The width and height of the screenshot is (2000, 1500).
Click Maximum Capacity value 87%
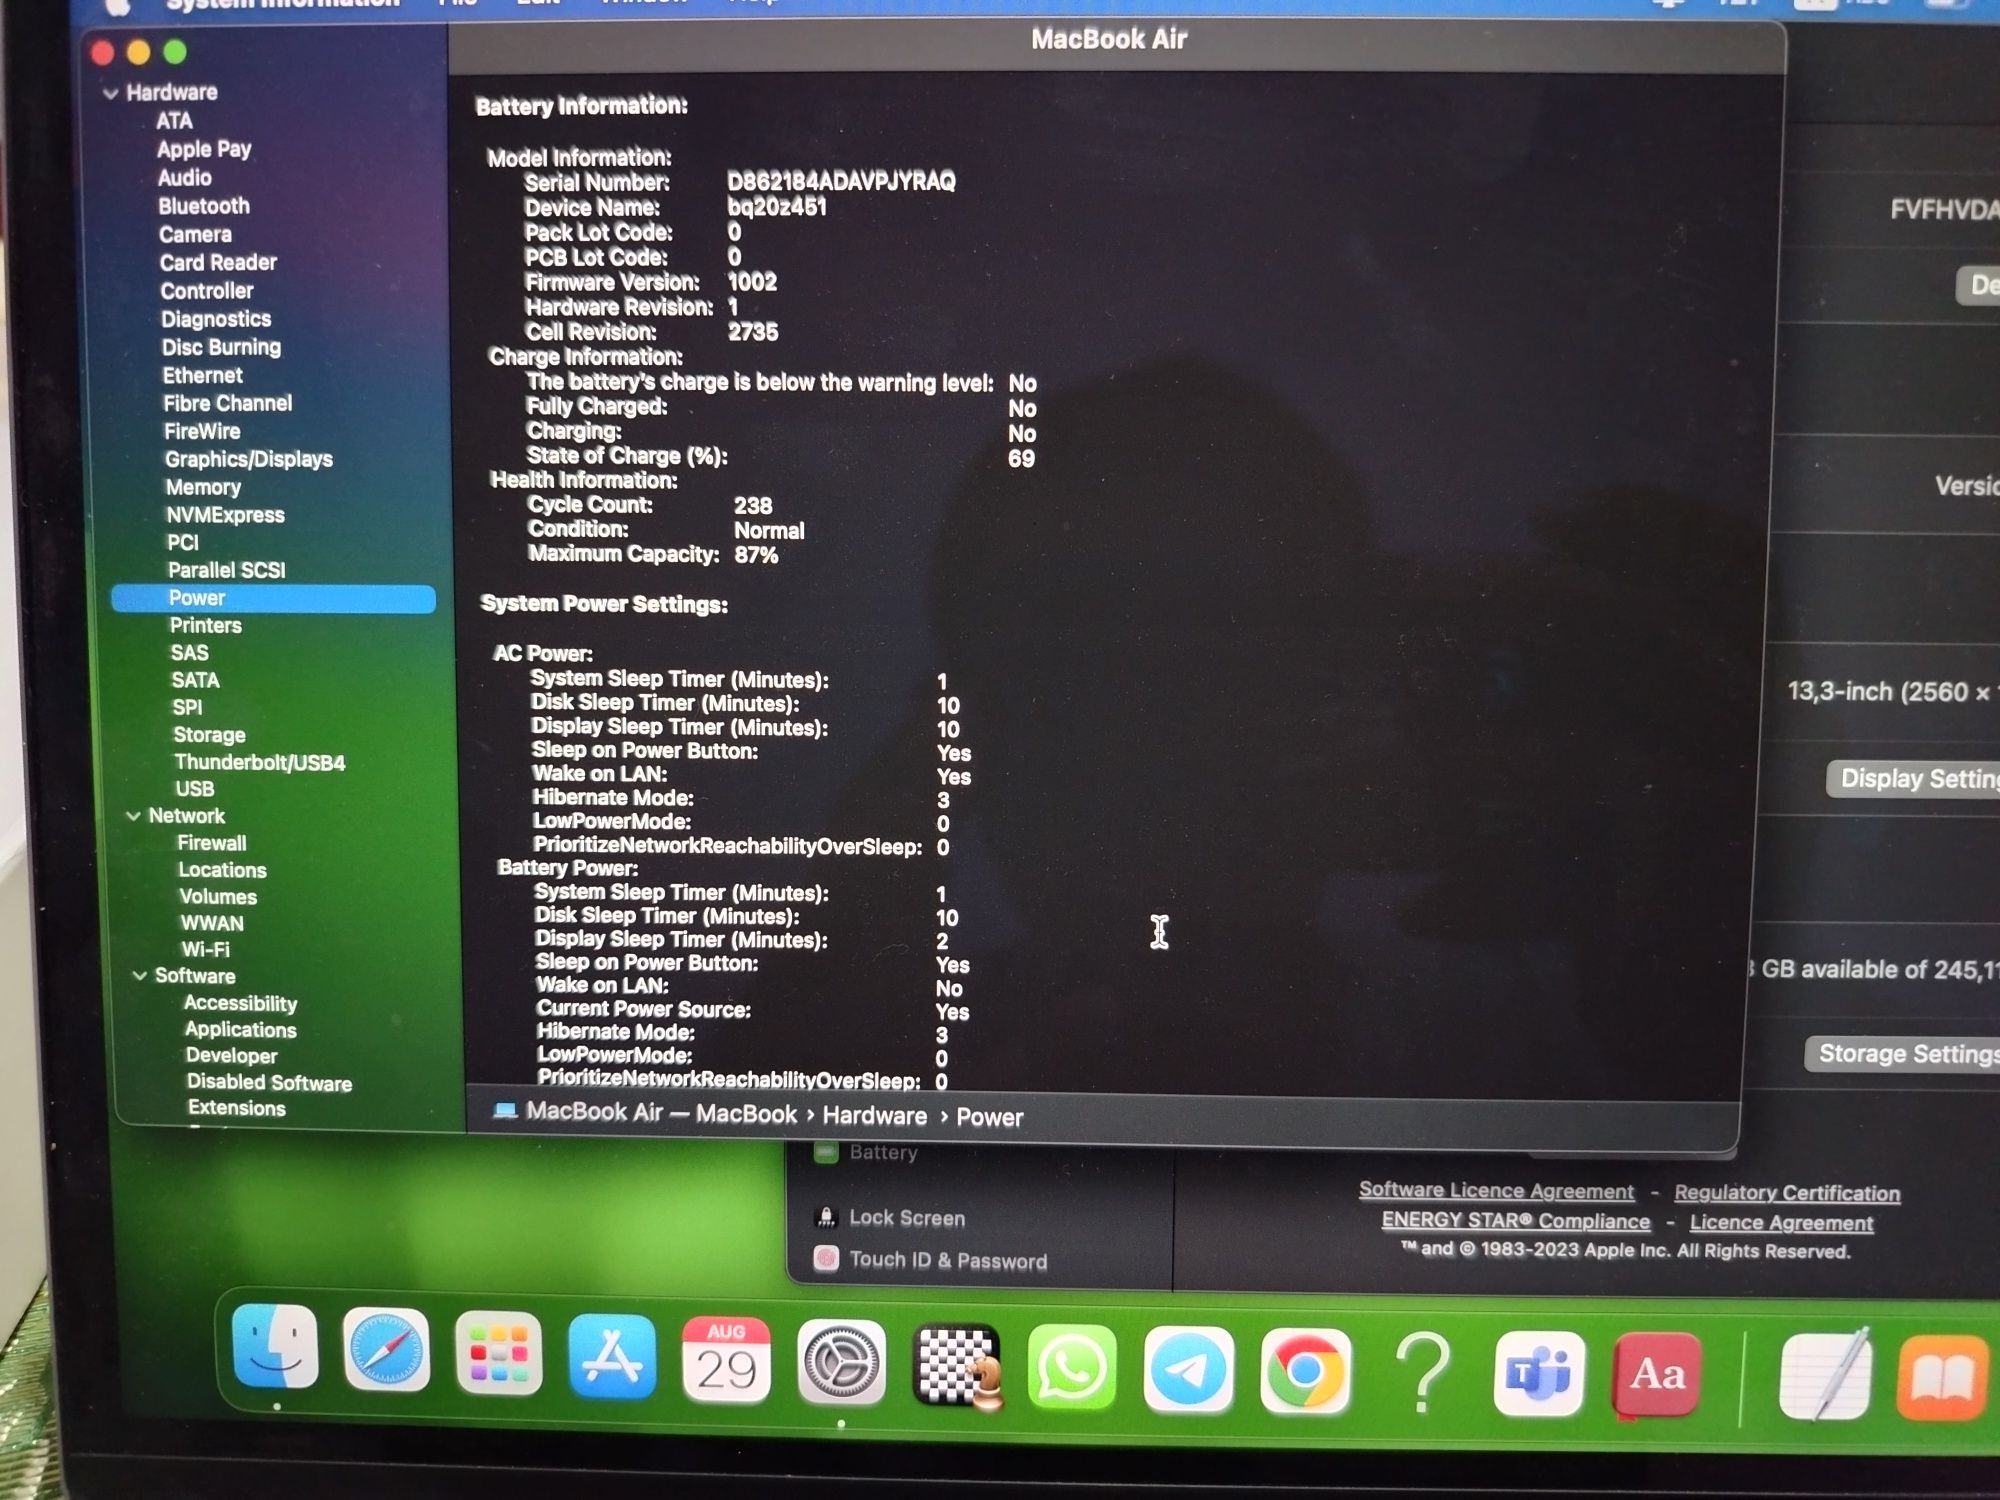coord(756,555)
